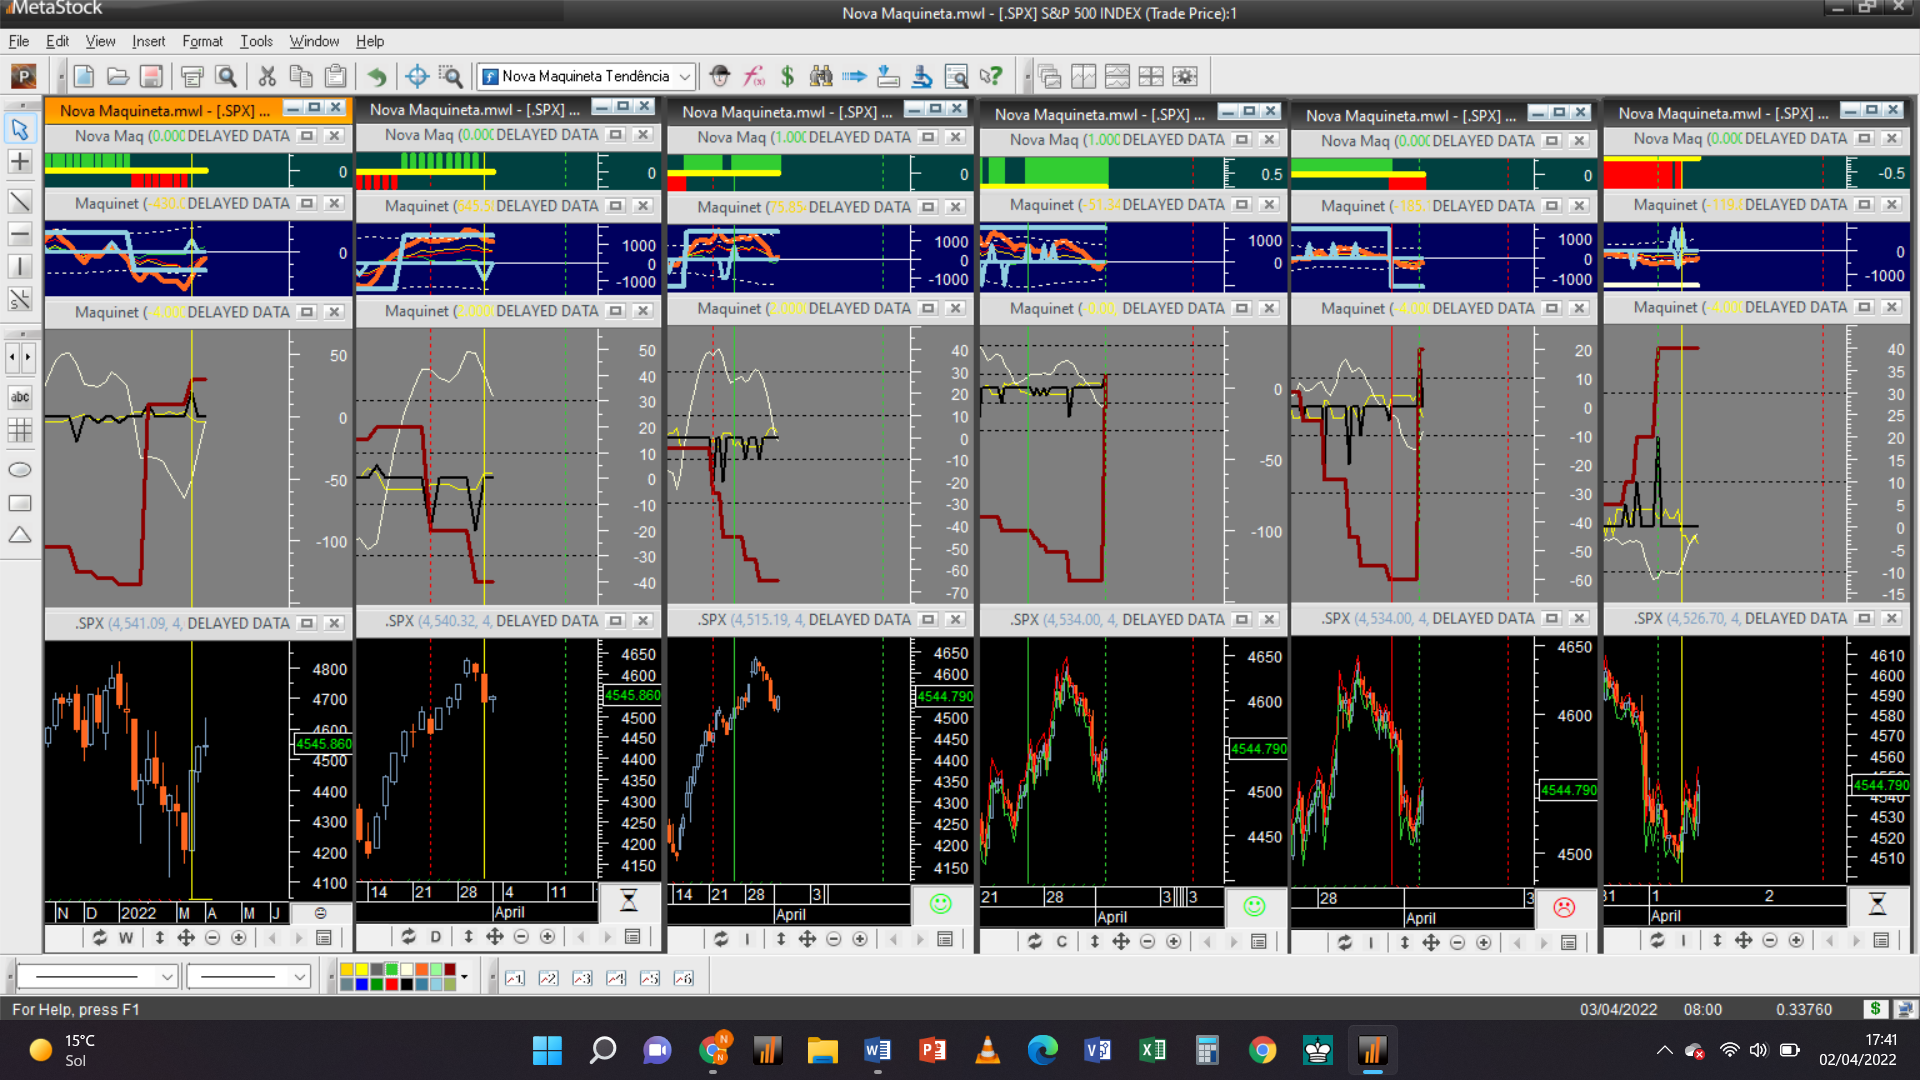
Task: Expand the Nova Maquineta Tendência template dropdown
Action: click(684, 76)
